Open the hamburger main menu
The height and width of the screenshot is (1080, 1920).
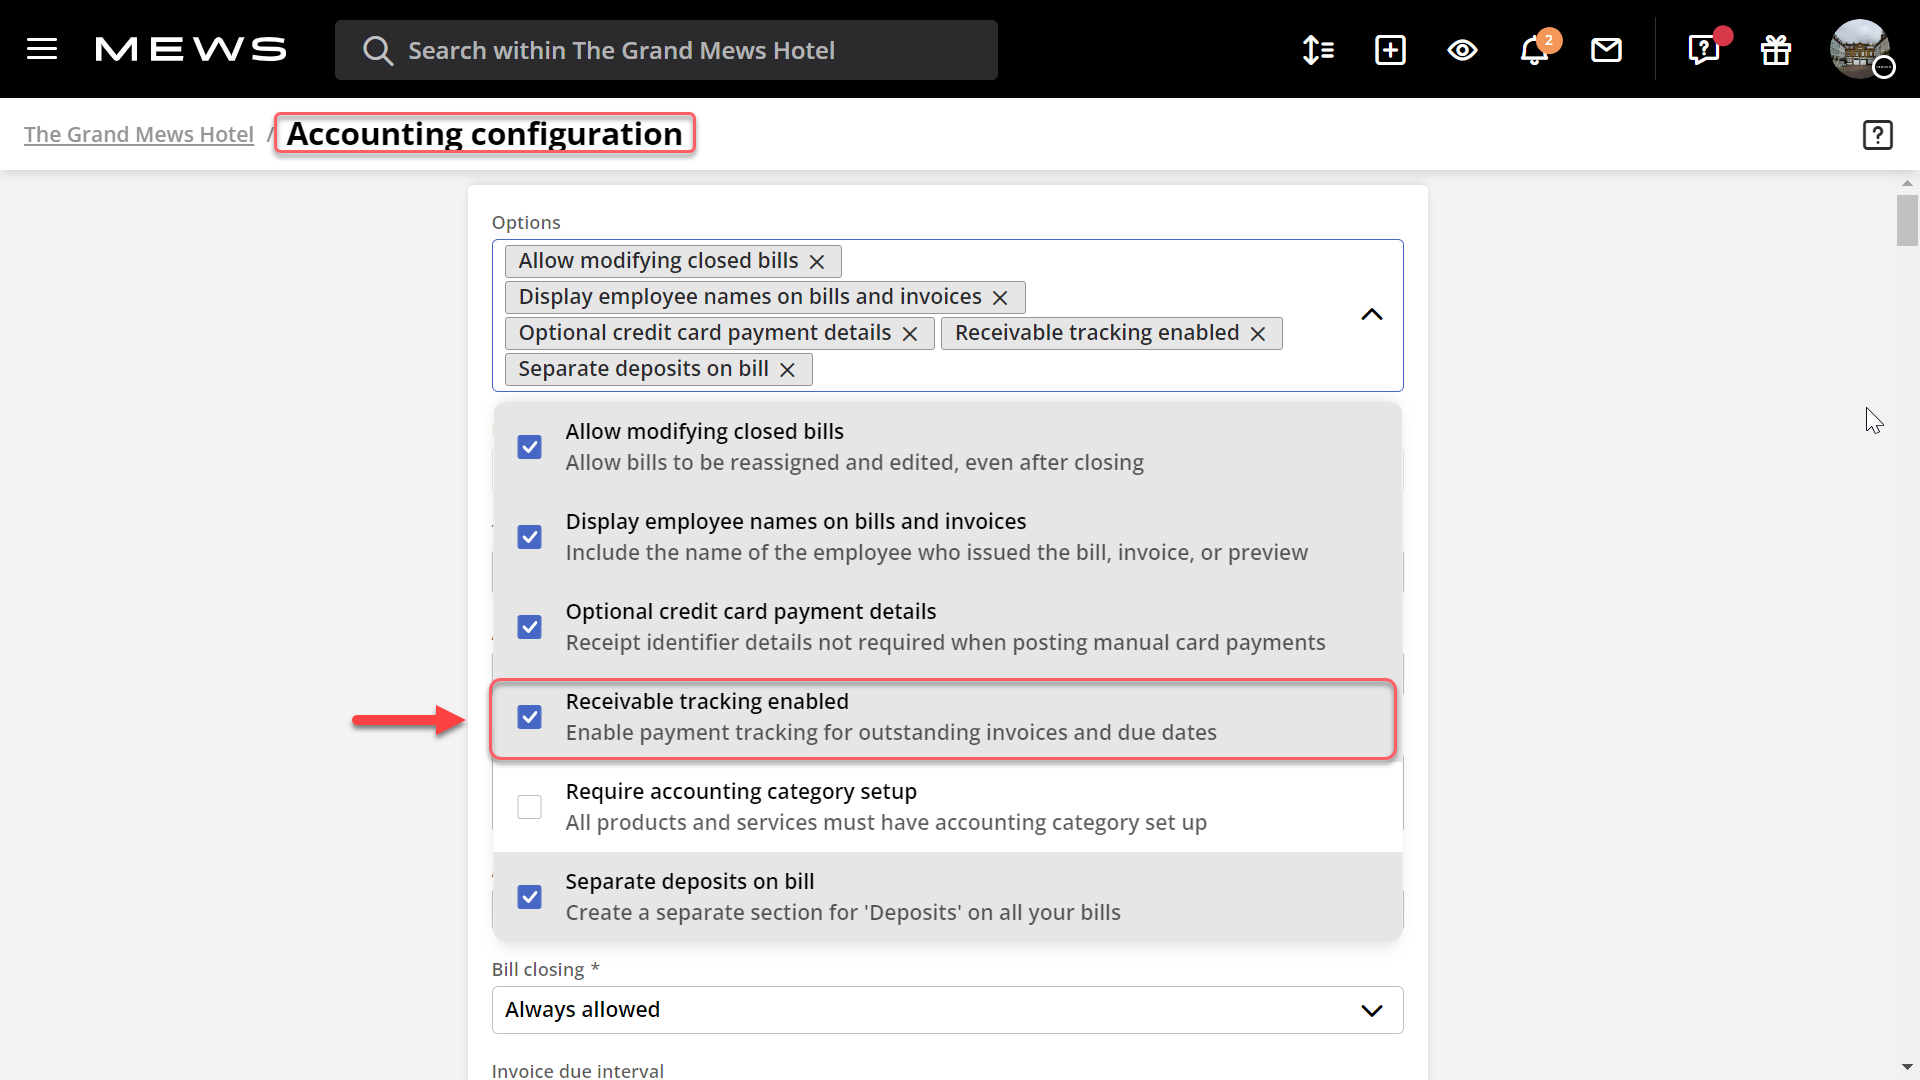pyautogui.click(x=42, y=50)
